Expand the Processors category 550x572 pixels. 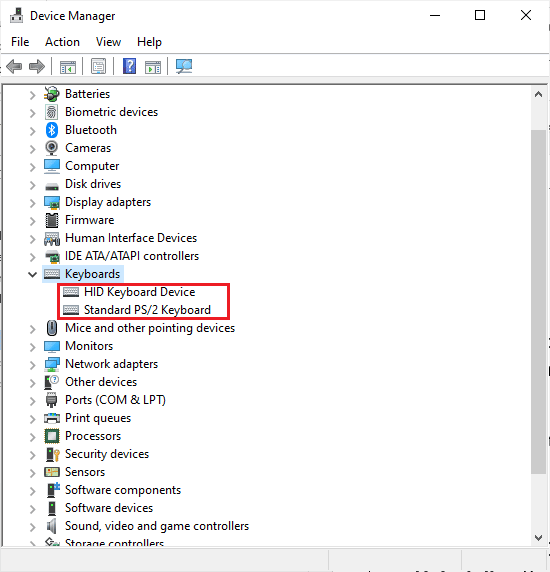click(32, 437)
